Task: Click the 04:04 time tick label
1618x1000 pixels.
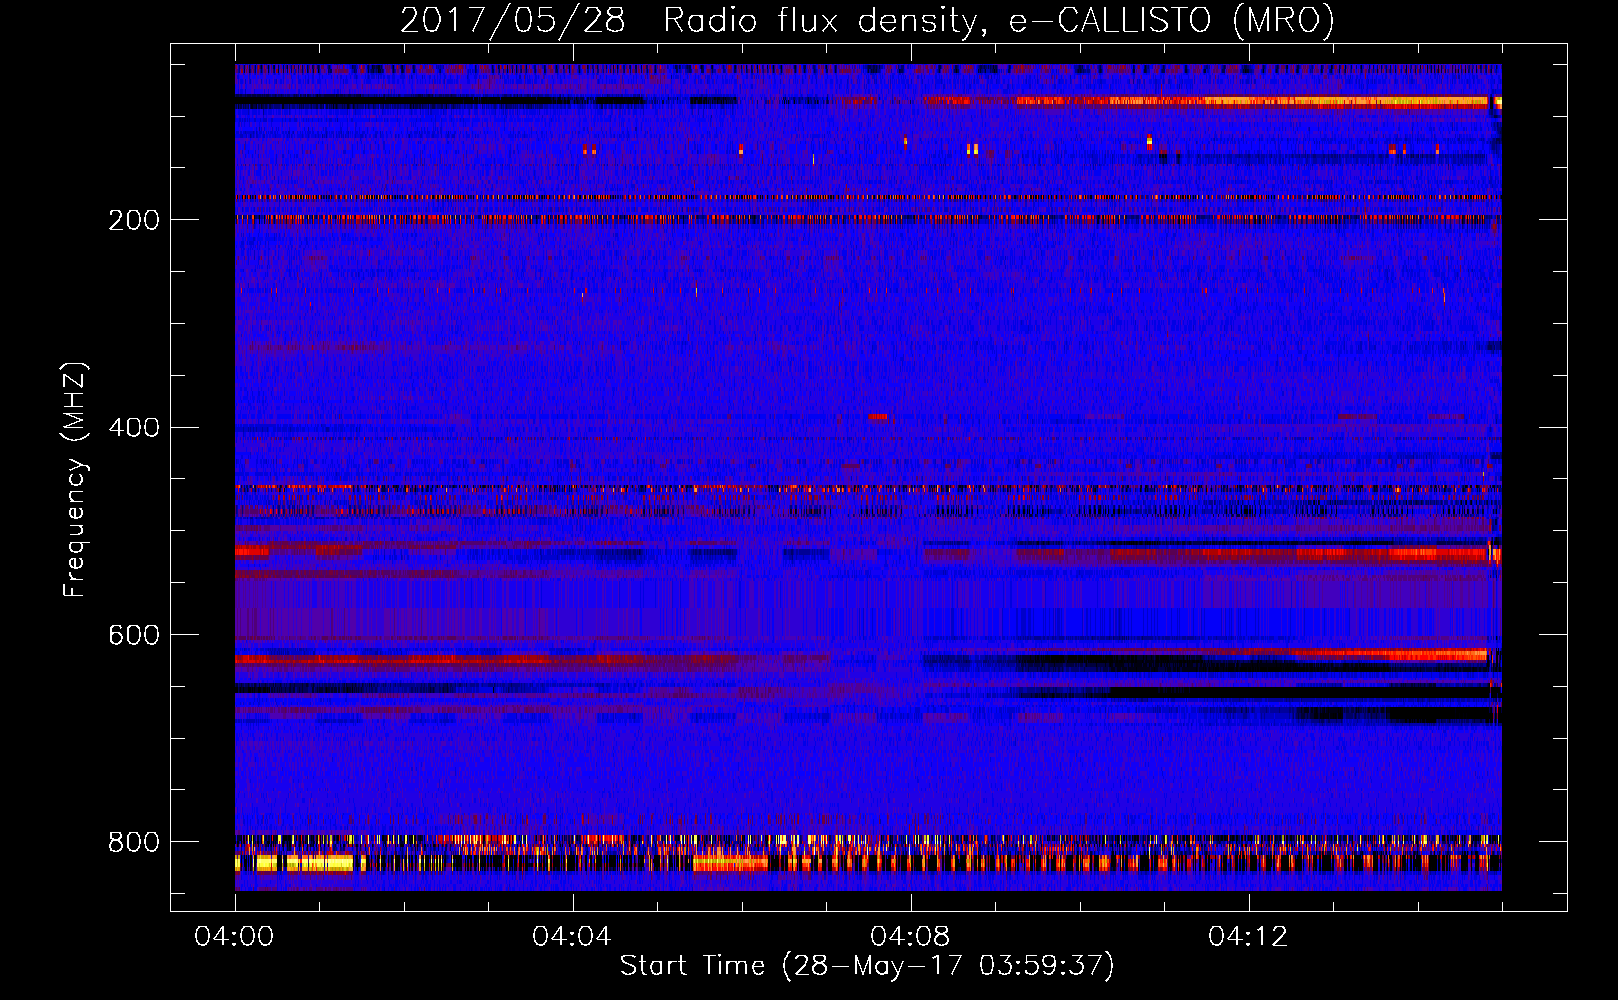Action: 572,937
